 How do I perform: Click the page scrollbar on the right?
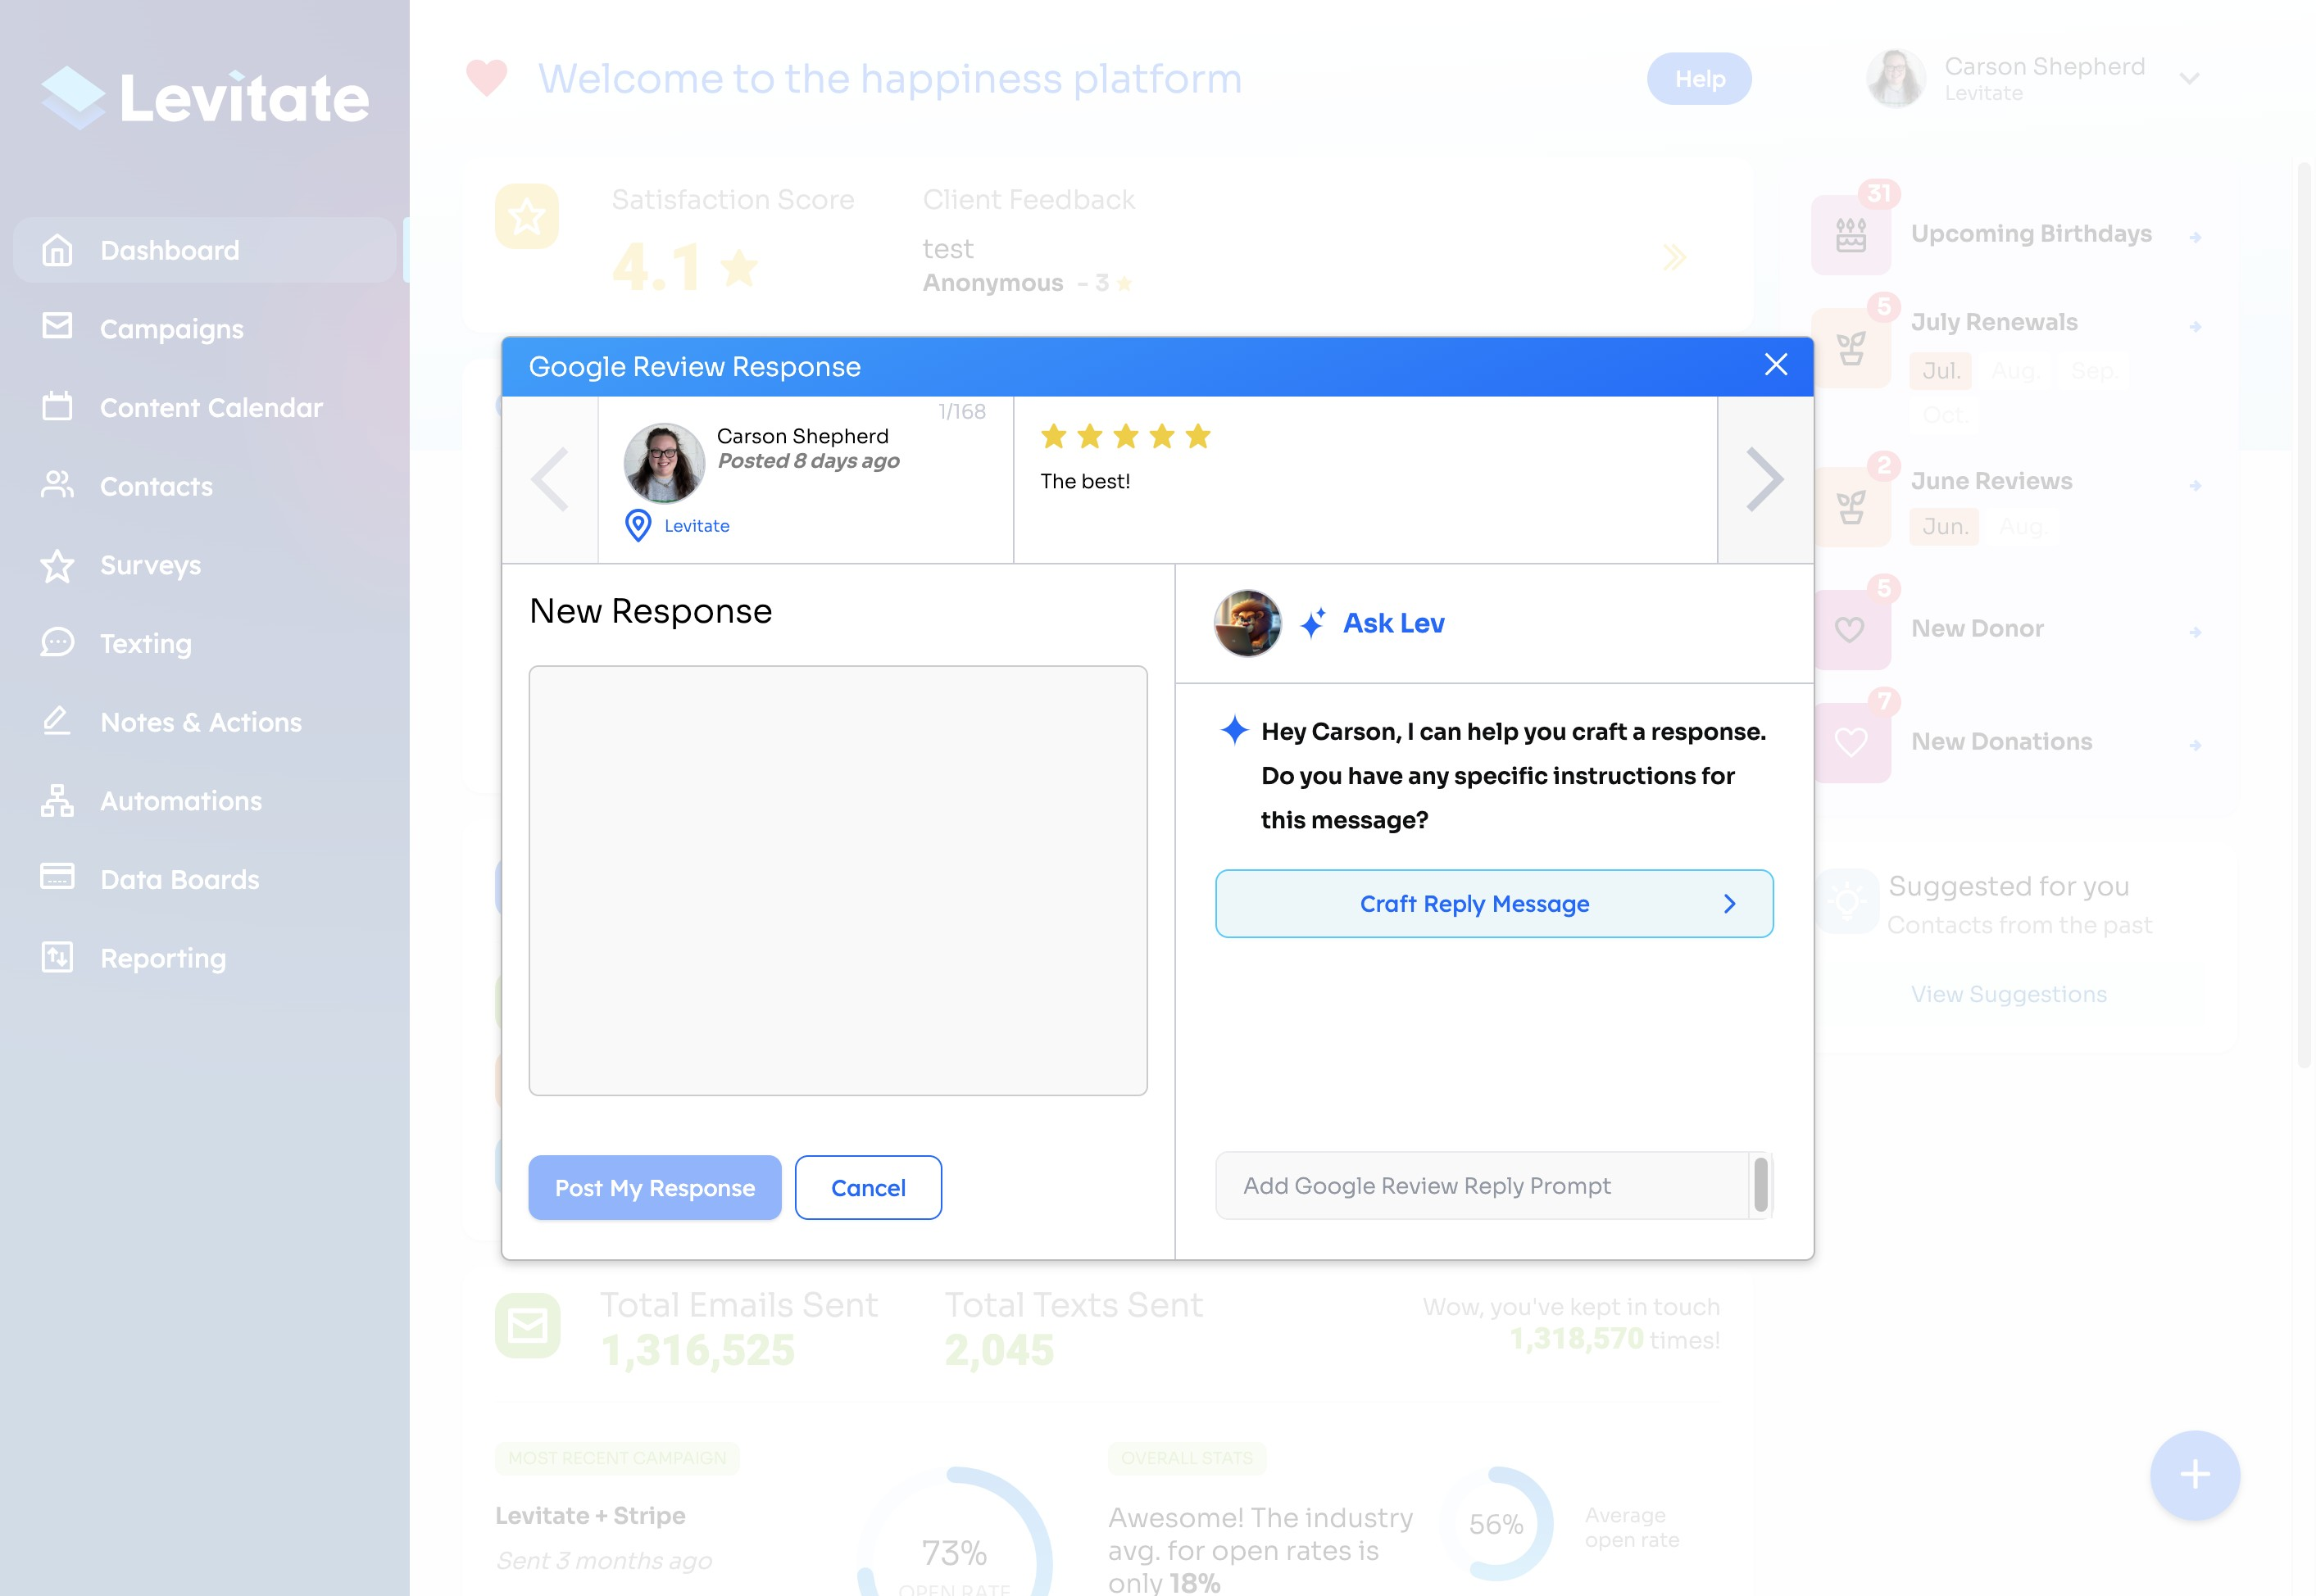(2304, 615)
